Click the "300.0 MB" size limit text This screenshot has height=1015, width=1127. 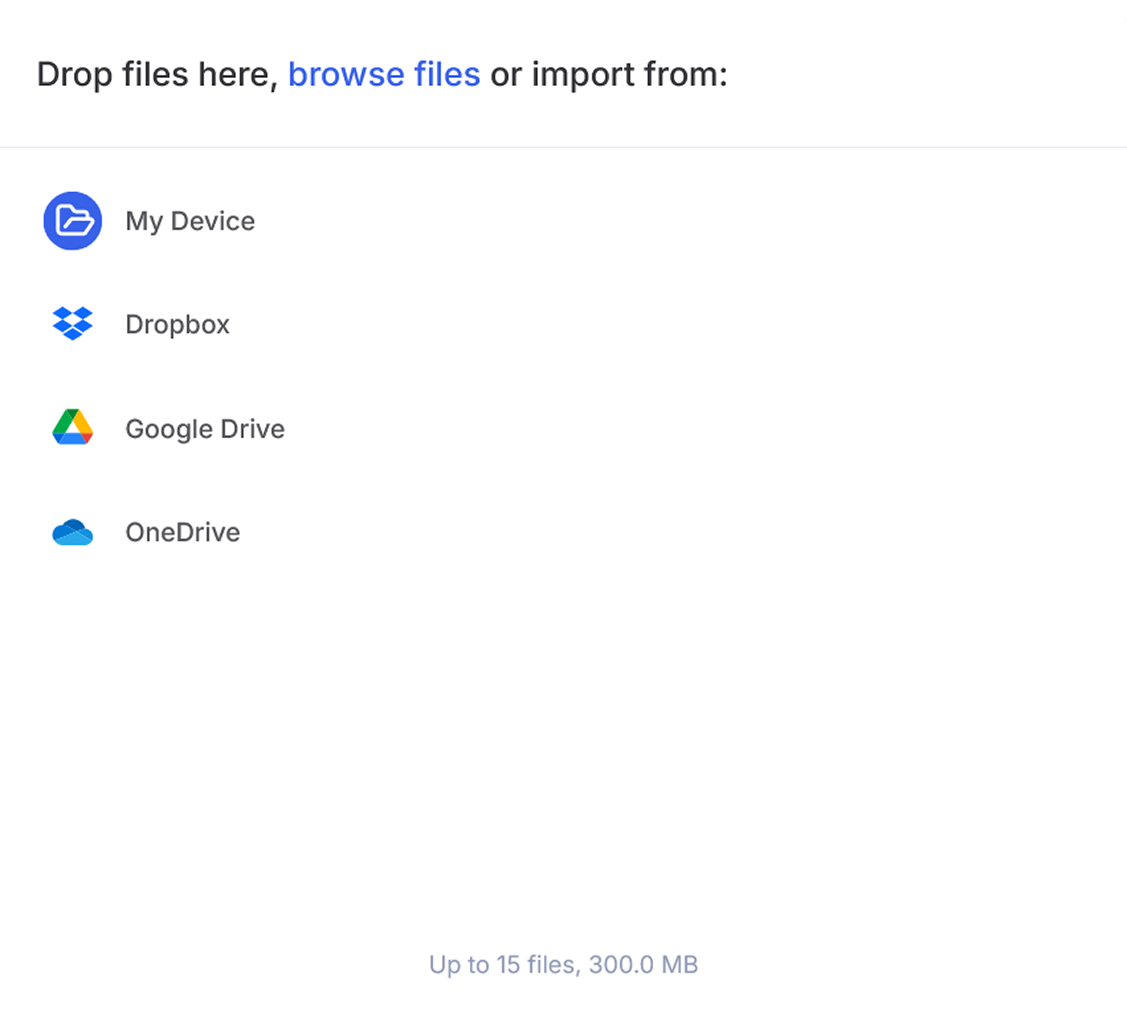pos(643,965)
